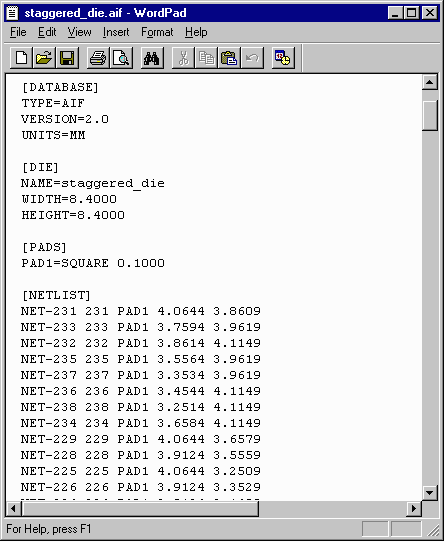The height and width of the screenshot is (542, 445).
Task: Click the horizontal scrollbar thumb
Action: [140, 508]
